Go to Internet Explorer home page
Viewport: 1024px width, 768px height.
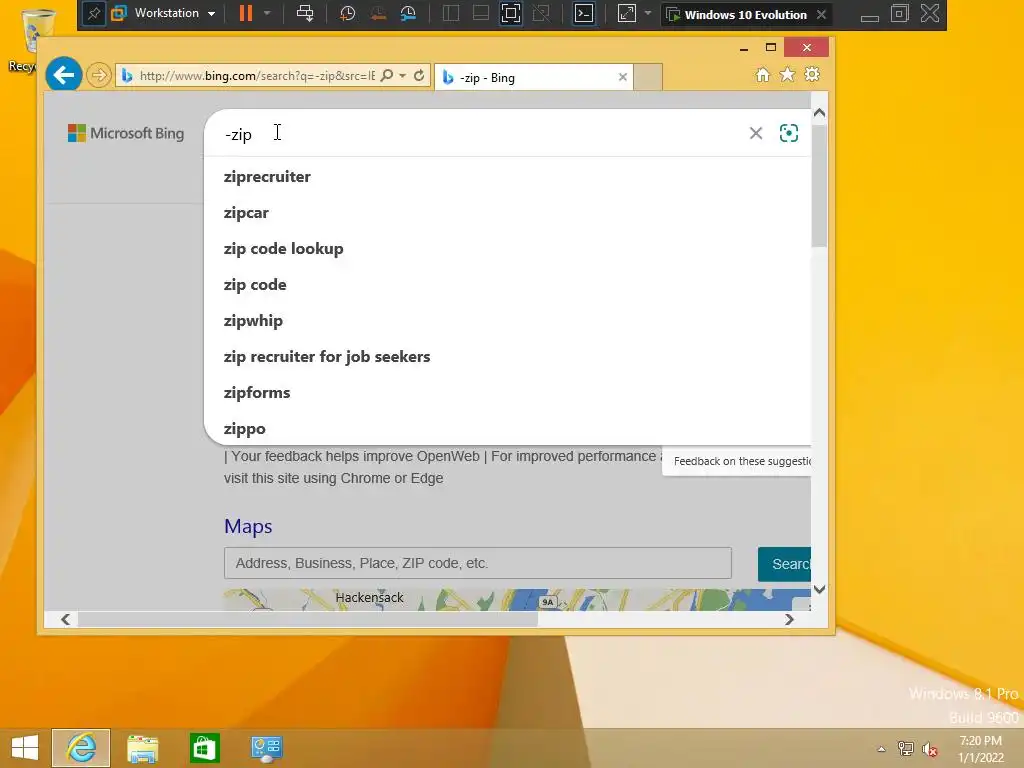762,74
